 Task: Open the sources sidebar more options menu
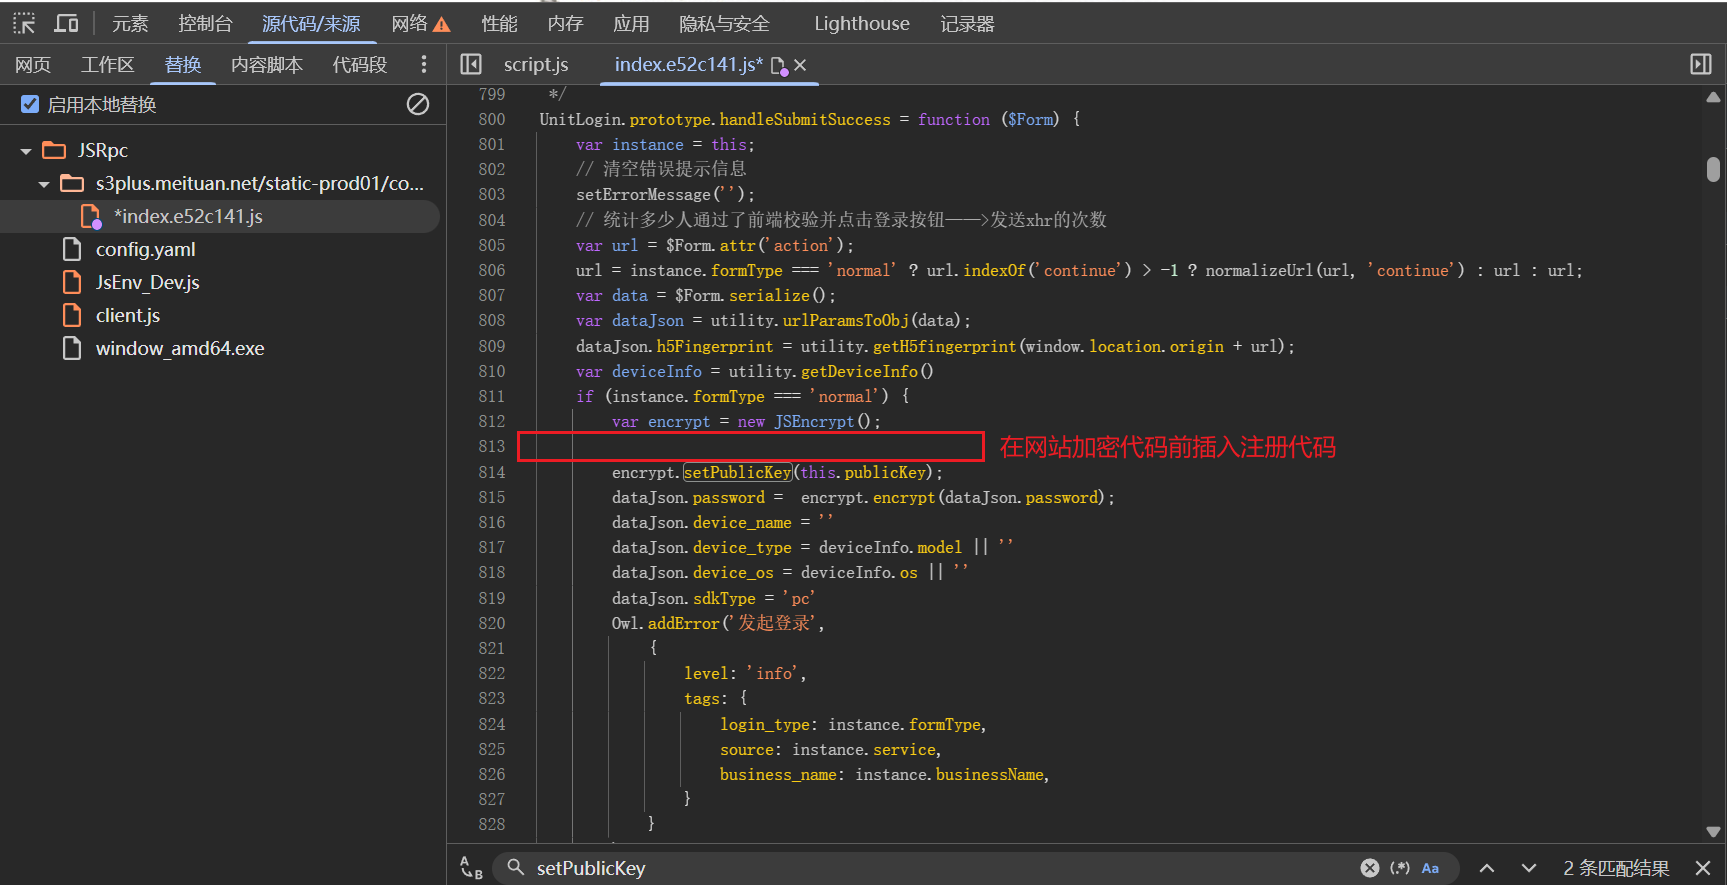click(424, 64)
